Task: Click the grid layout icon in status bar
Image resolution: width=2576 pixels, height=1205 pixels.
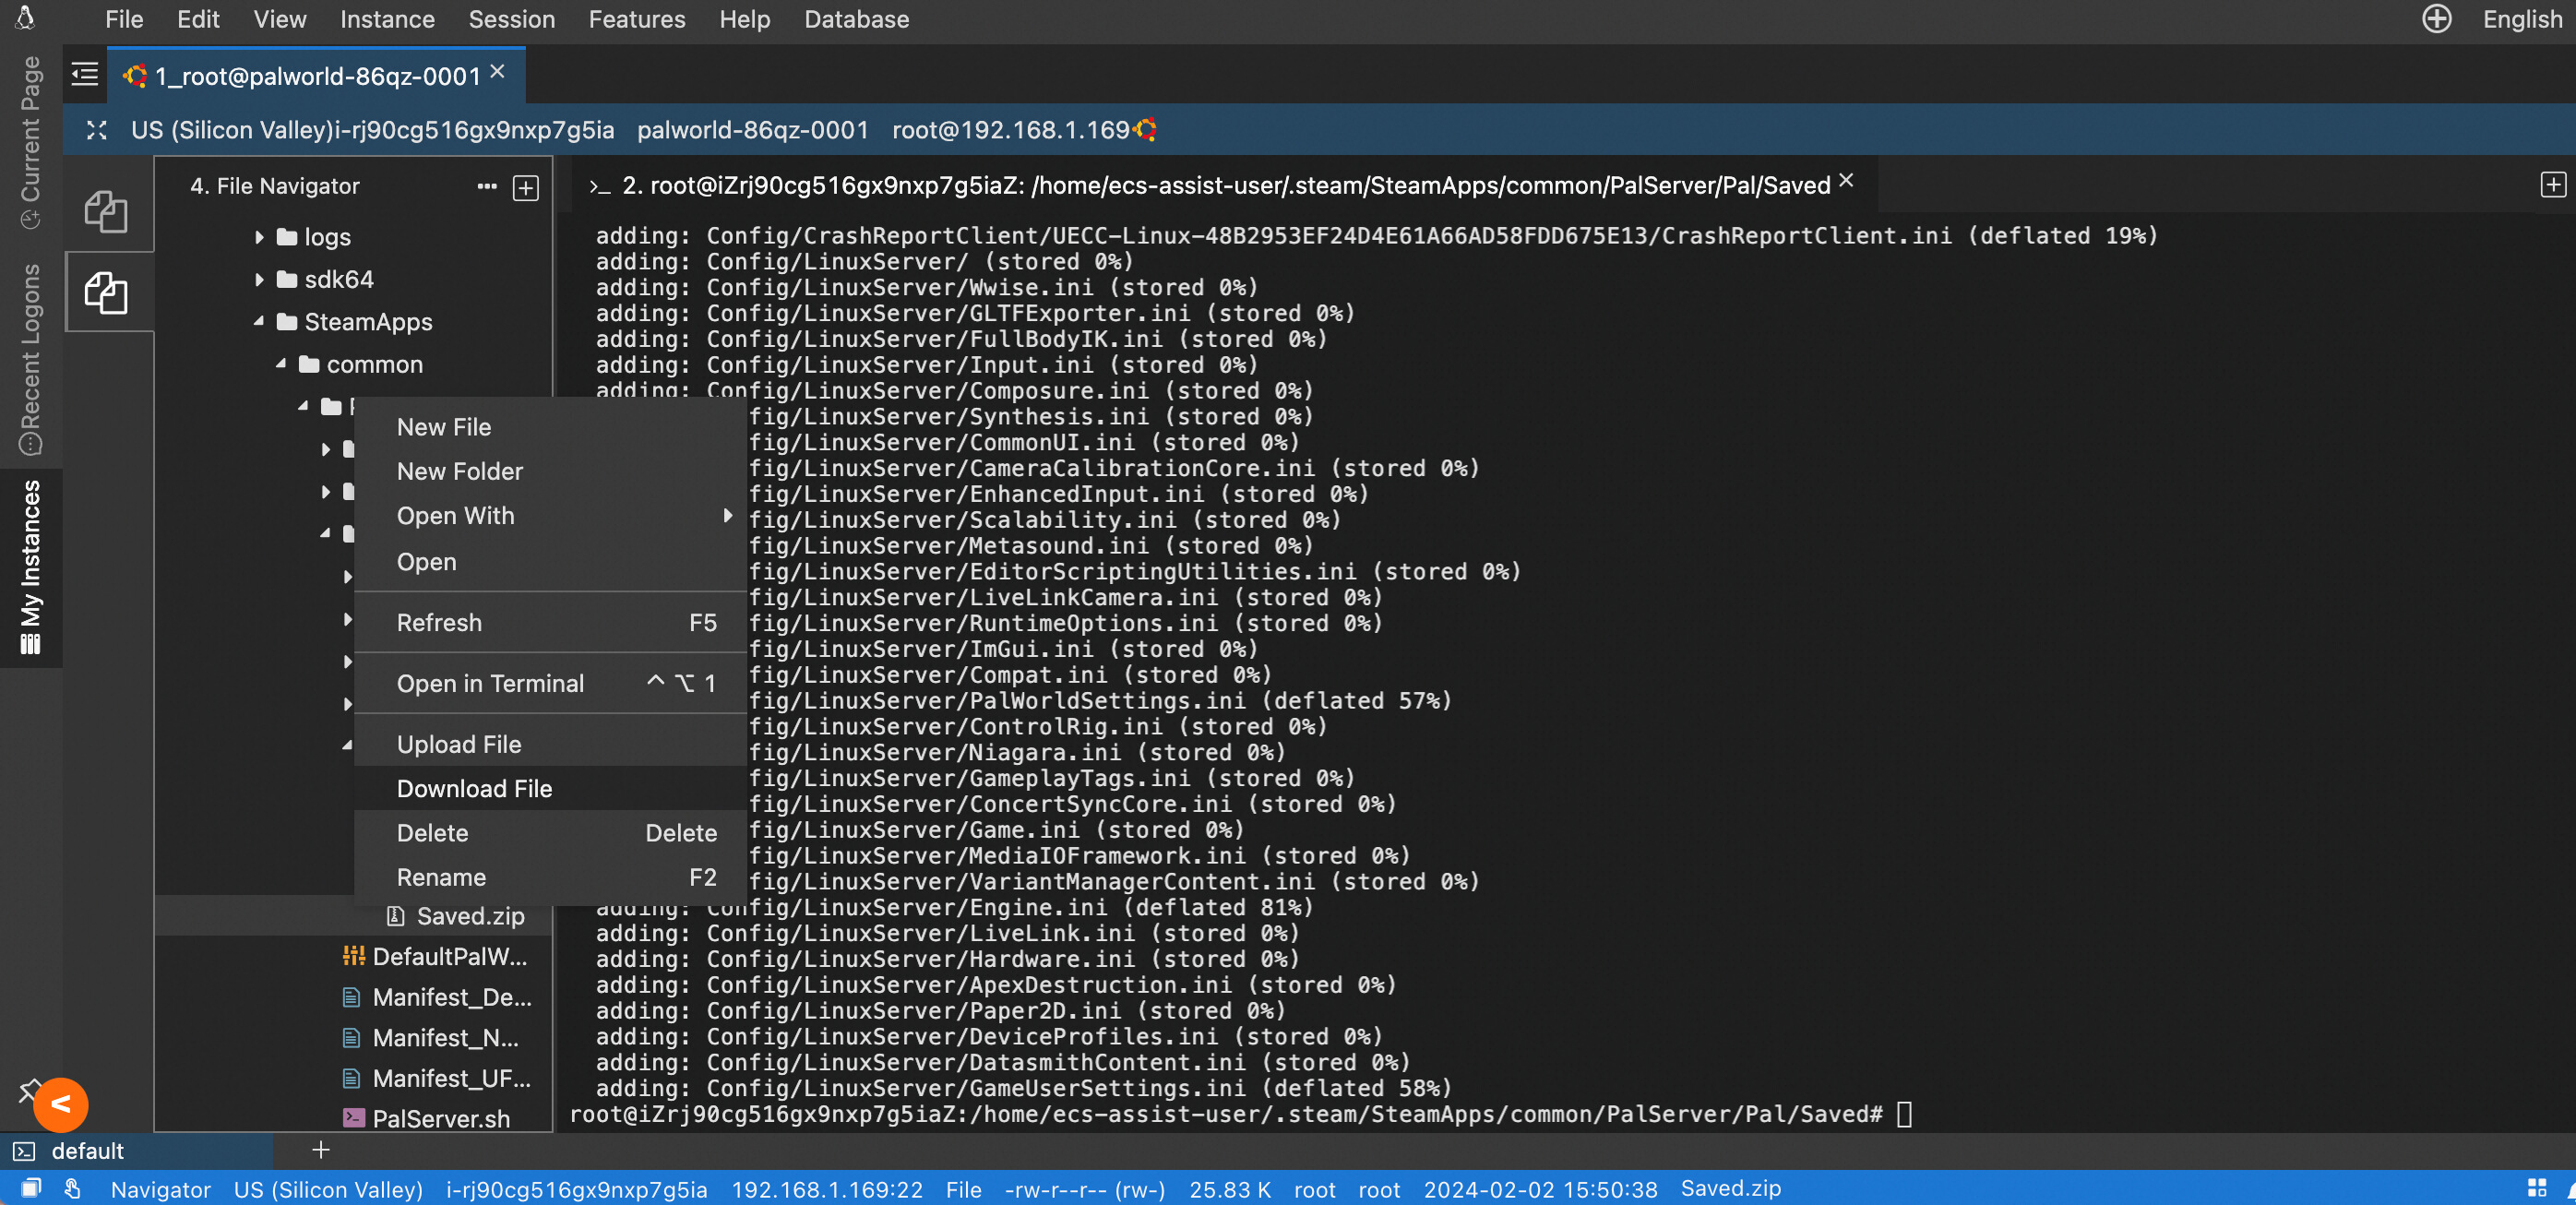Action: coord(2536,1188)
